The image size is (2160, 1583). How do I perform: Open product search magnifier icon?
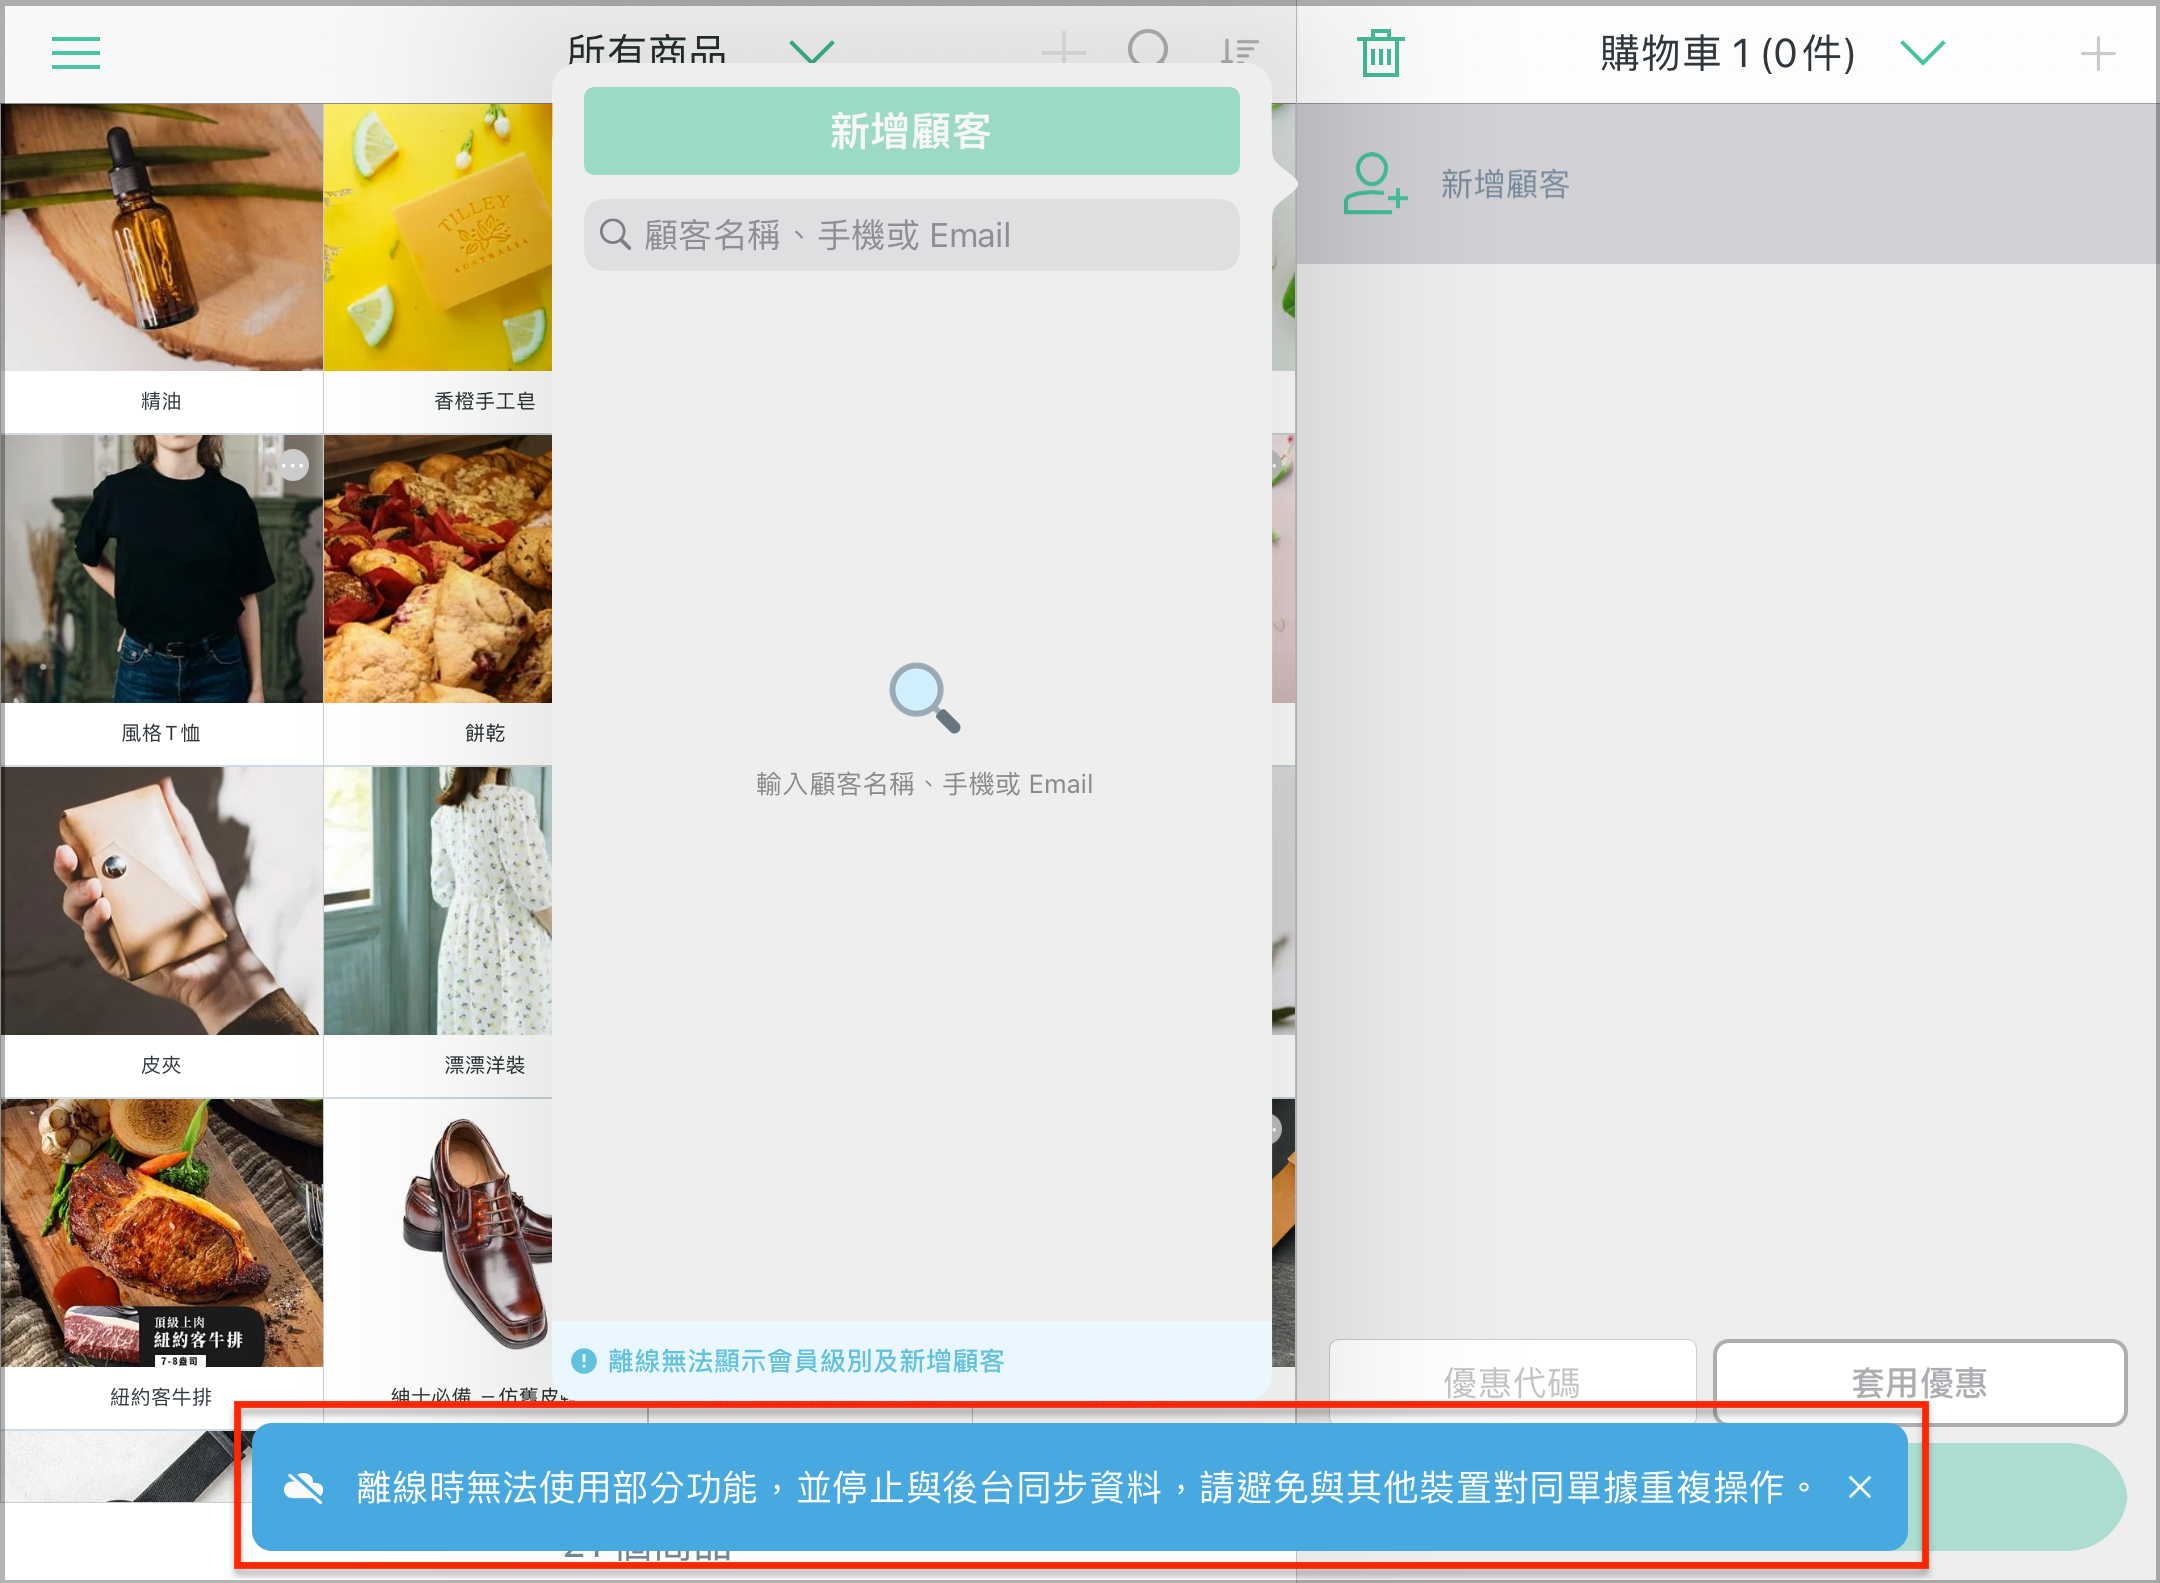(x=1148, y=48)
